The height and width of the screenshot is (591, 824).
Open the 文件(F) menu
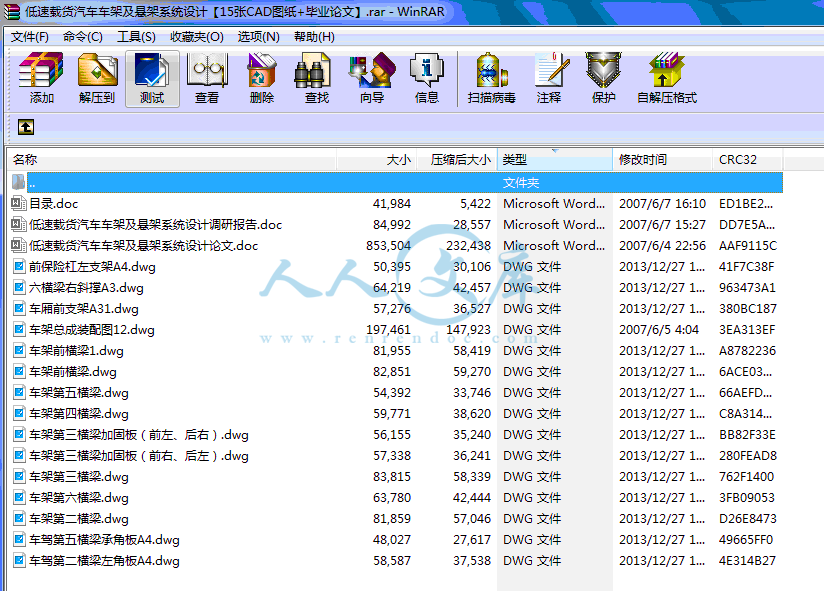[30, 37]
